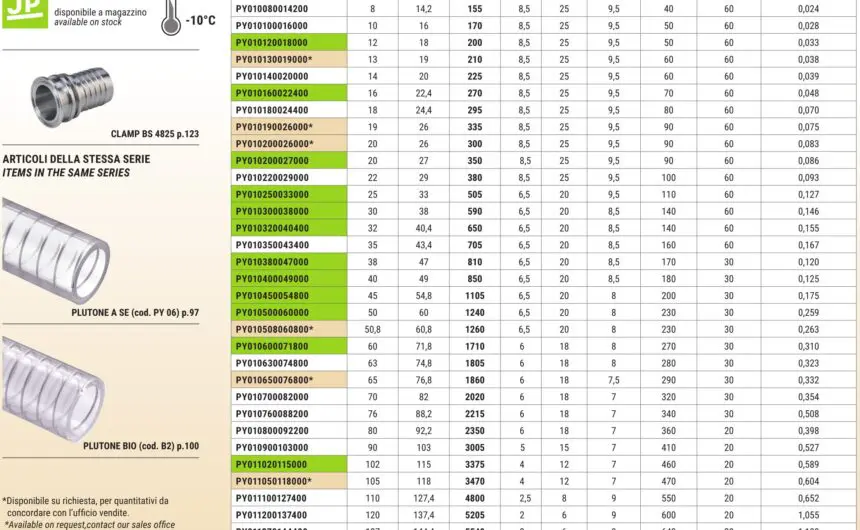Viewport: 860px width, 530px height.
Task: Select beige product code PY010130019000*
Action: pyautogui.click(x=274, y=59)
